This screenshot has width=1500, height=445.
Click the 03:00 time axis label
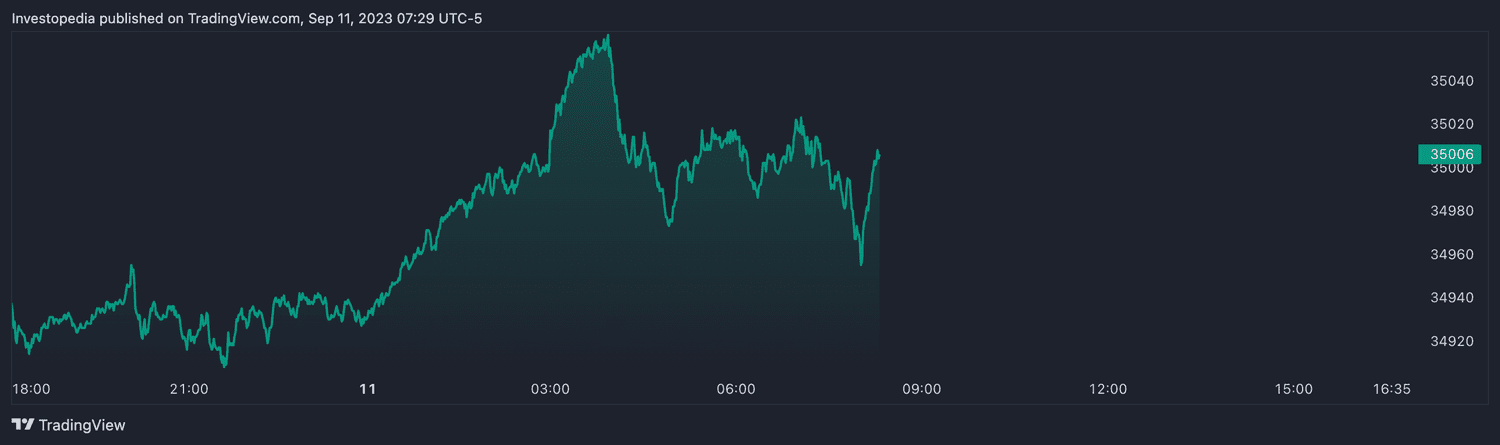[x=550, y=389]
